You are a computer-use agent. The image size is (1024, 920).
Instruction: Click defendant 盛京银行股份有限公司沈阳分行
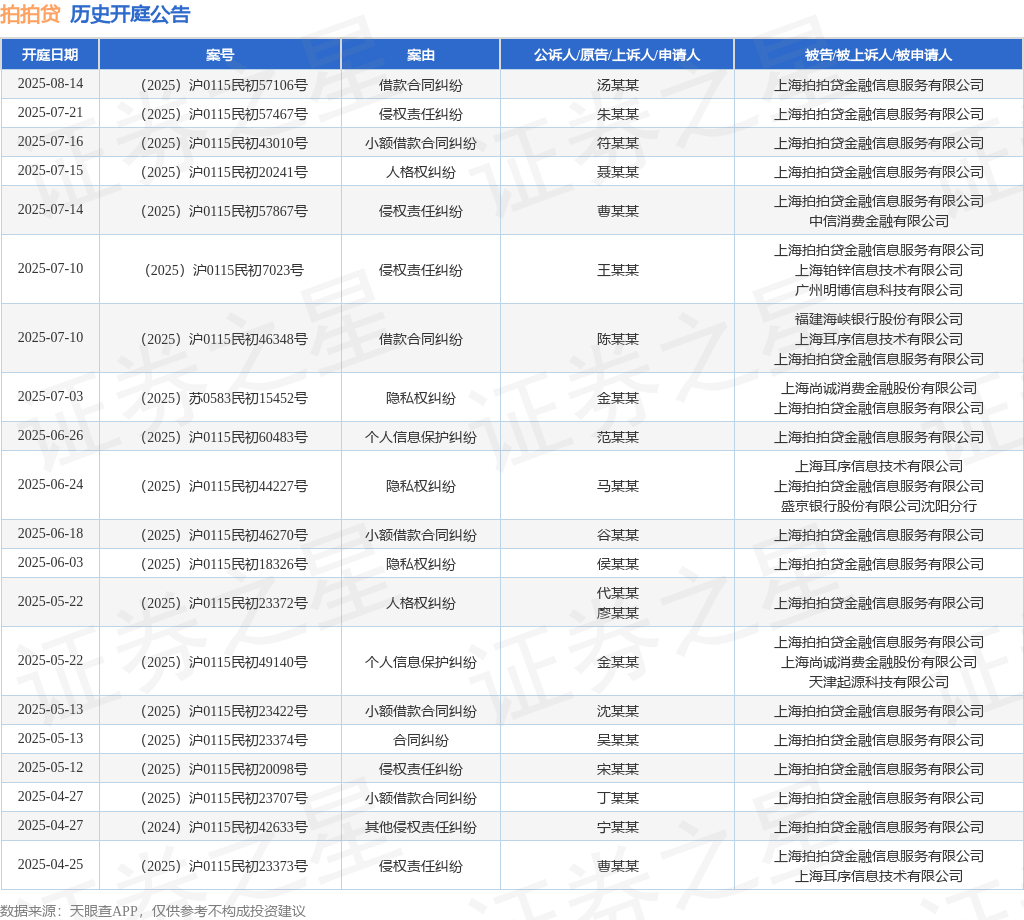[878, 506]
